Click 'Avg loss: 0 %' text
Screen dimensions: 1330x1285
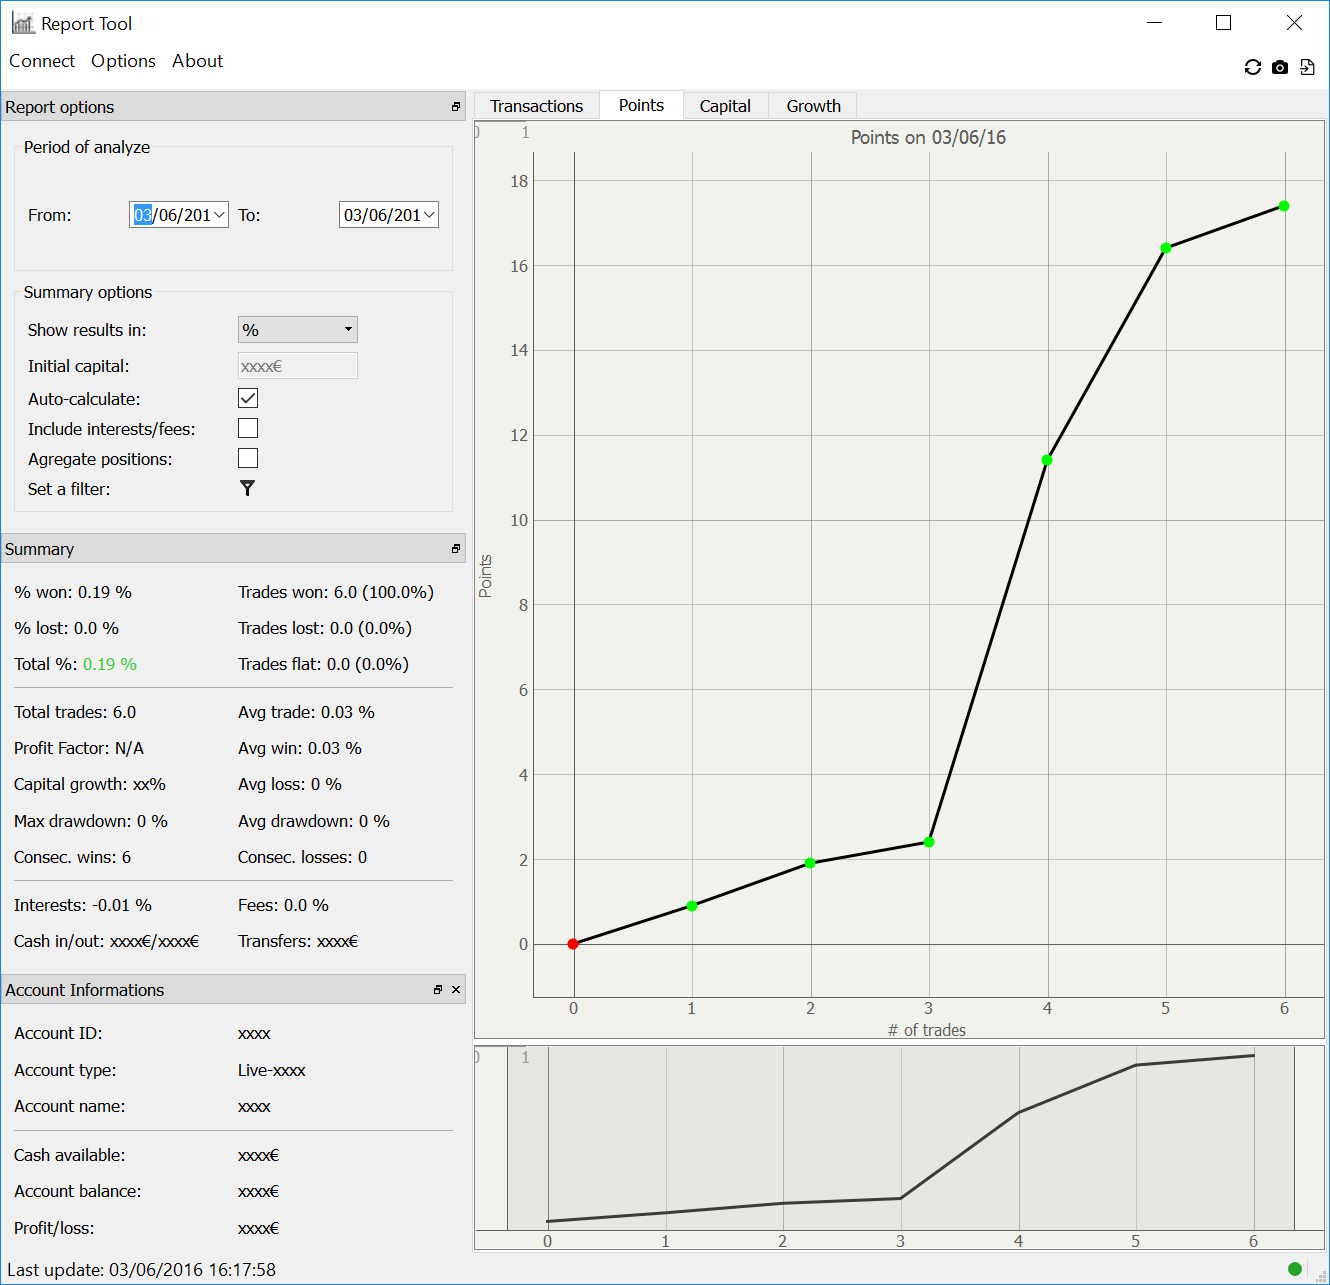pos(290,784)
